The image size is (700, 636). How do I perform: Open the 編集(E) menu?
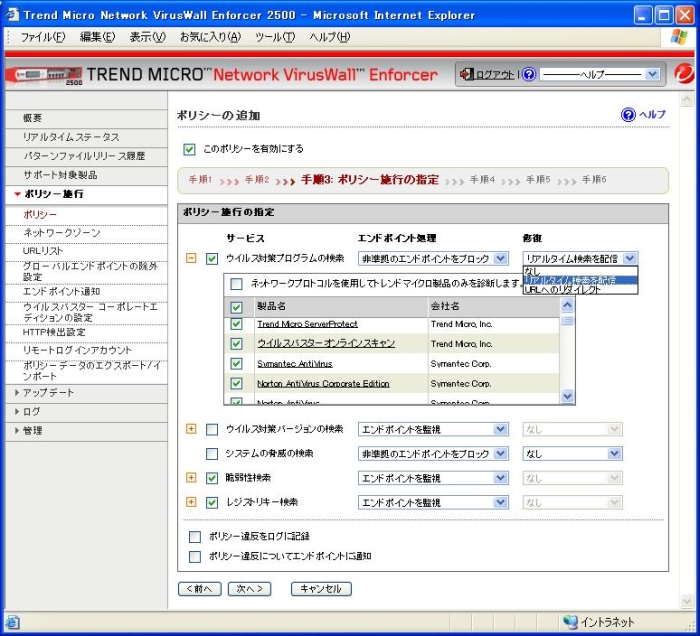(x=97, y=37)
